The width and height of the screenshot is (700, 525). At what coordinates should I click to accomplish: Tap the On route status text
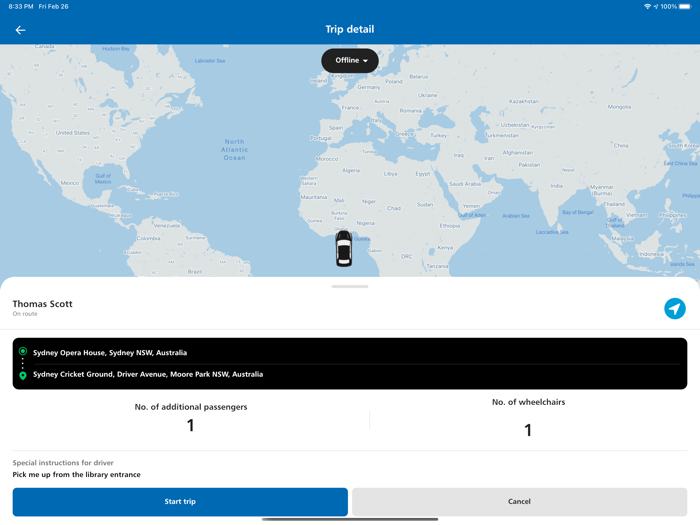click(25, 314)
